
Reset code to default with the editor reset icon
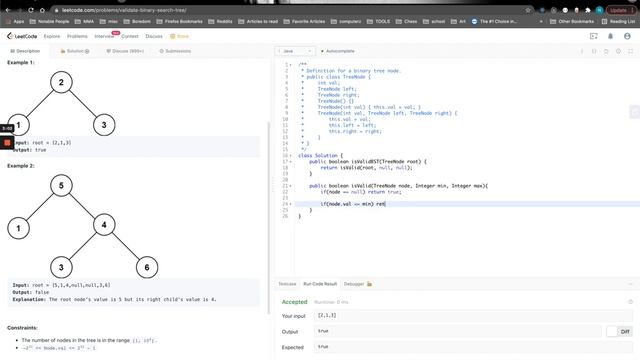pos(606,51)
